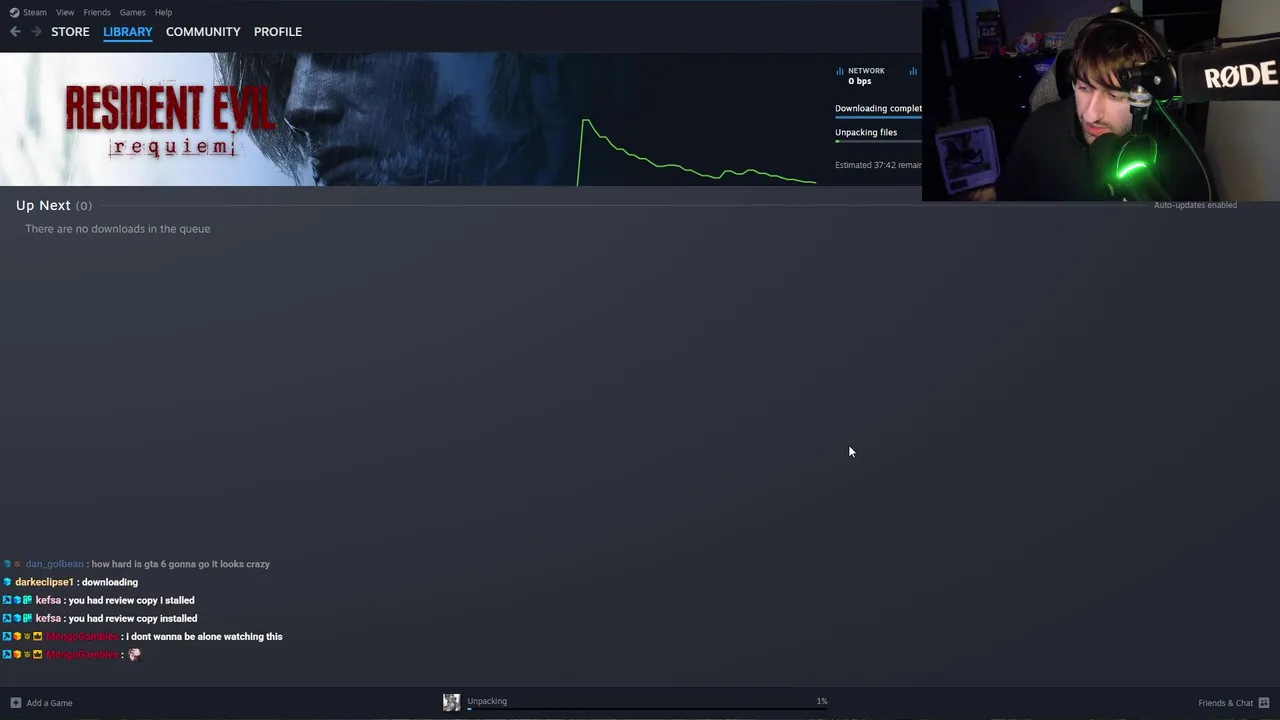Click the 'Auto-updates enabled' label
This screenshot has height=720, width=1280.
point(1195,205)
